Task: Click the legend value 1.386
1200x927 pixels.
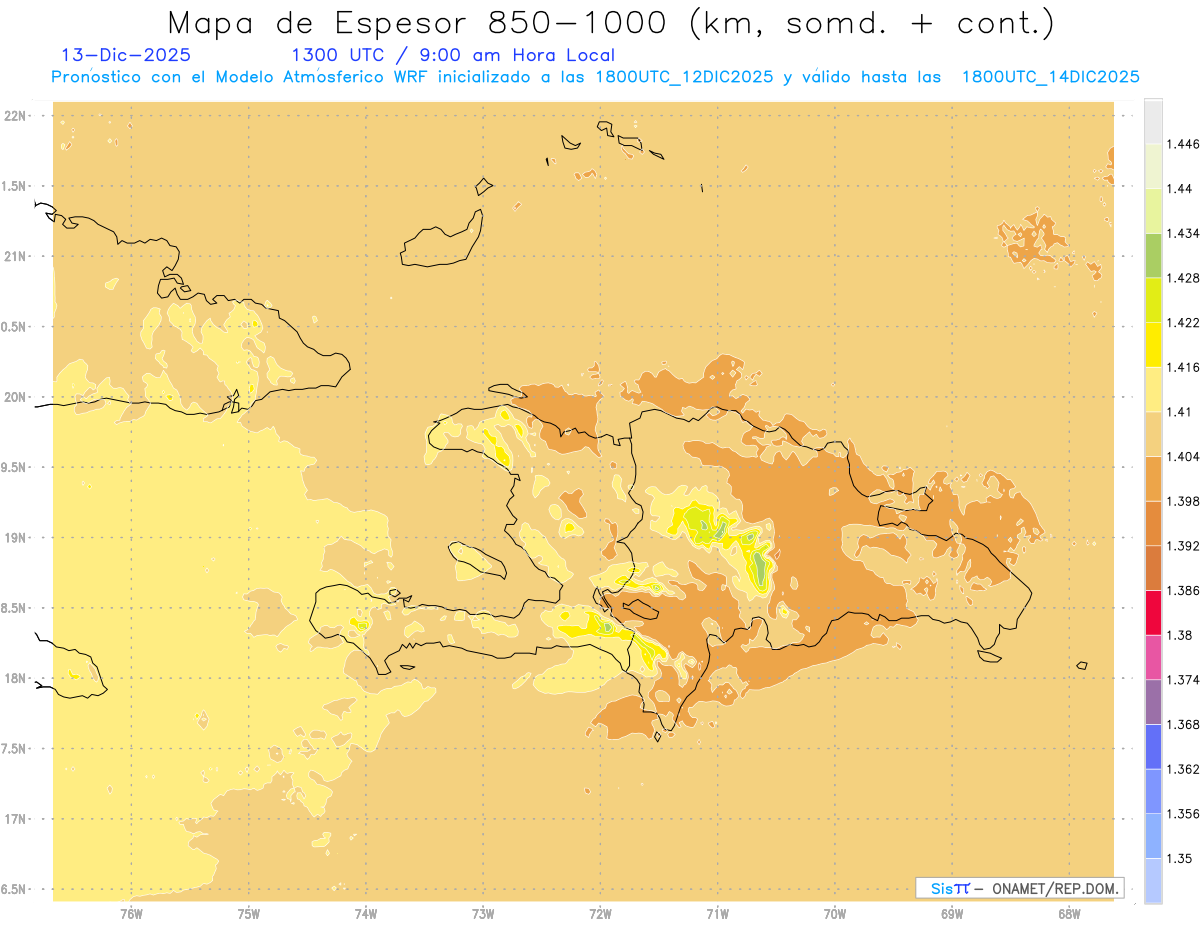Action: click(1184, 590)
